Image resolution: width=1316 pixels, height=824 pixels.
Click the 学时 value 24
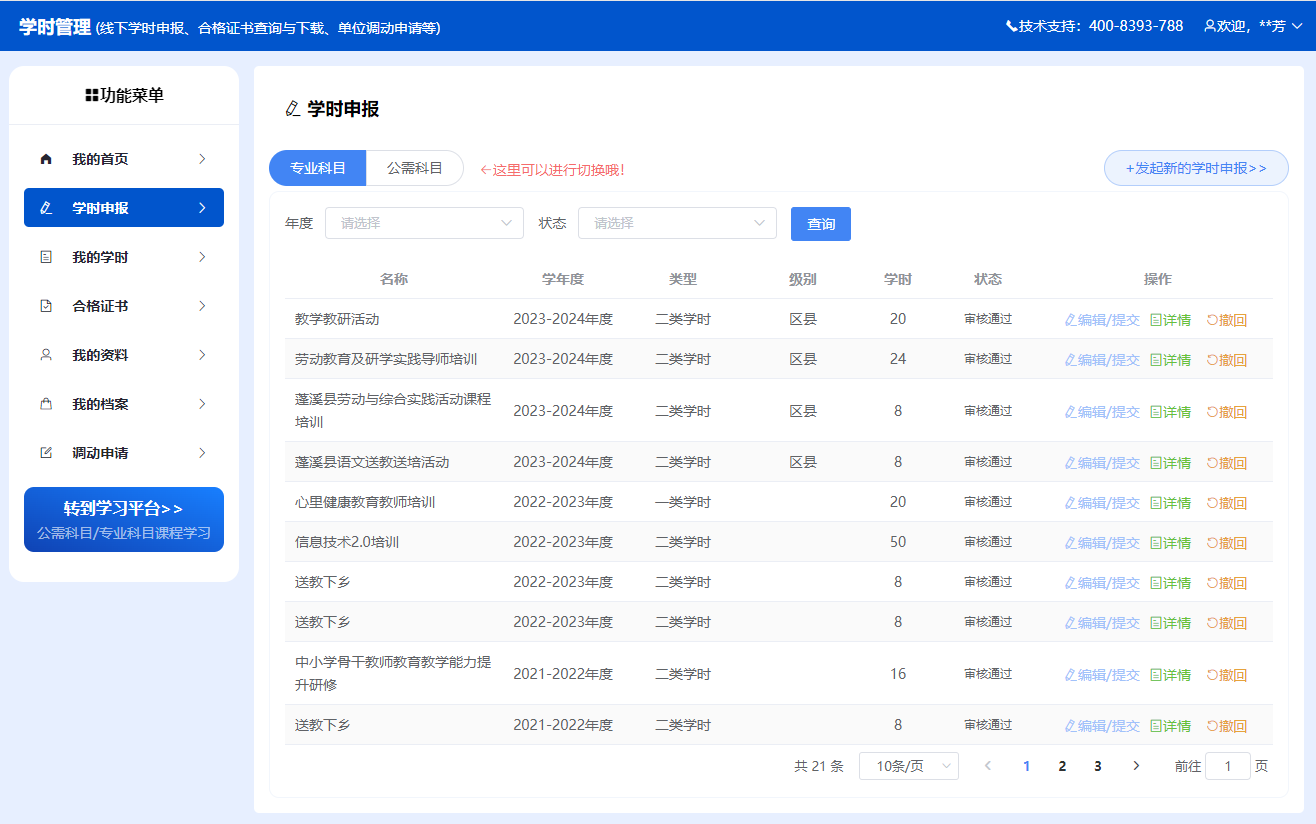point(898,359)
